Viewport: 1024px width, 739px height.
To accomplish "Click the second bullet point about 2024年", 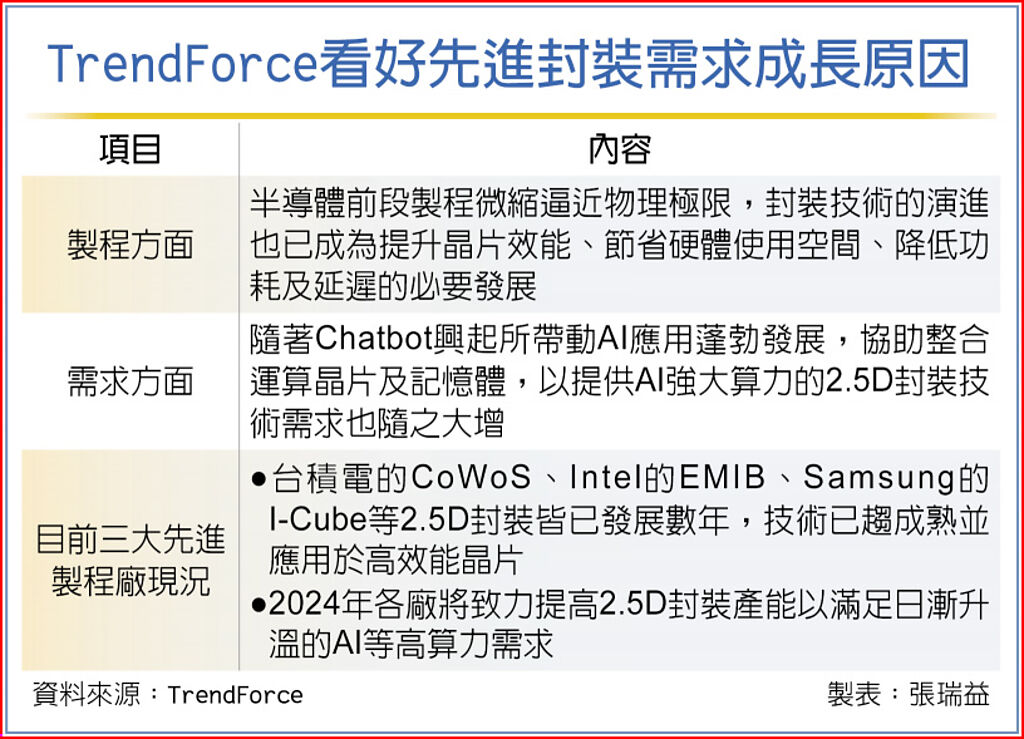I will (x=619, y=624).
